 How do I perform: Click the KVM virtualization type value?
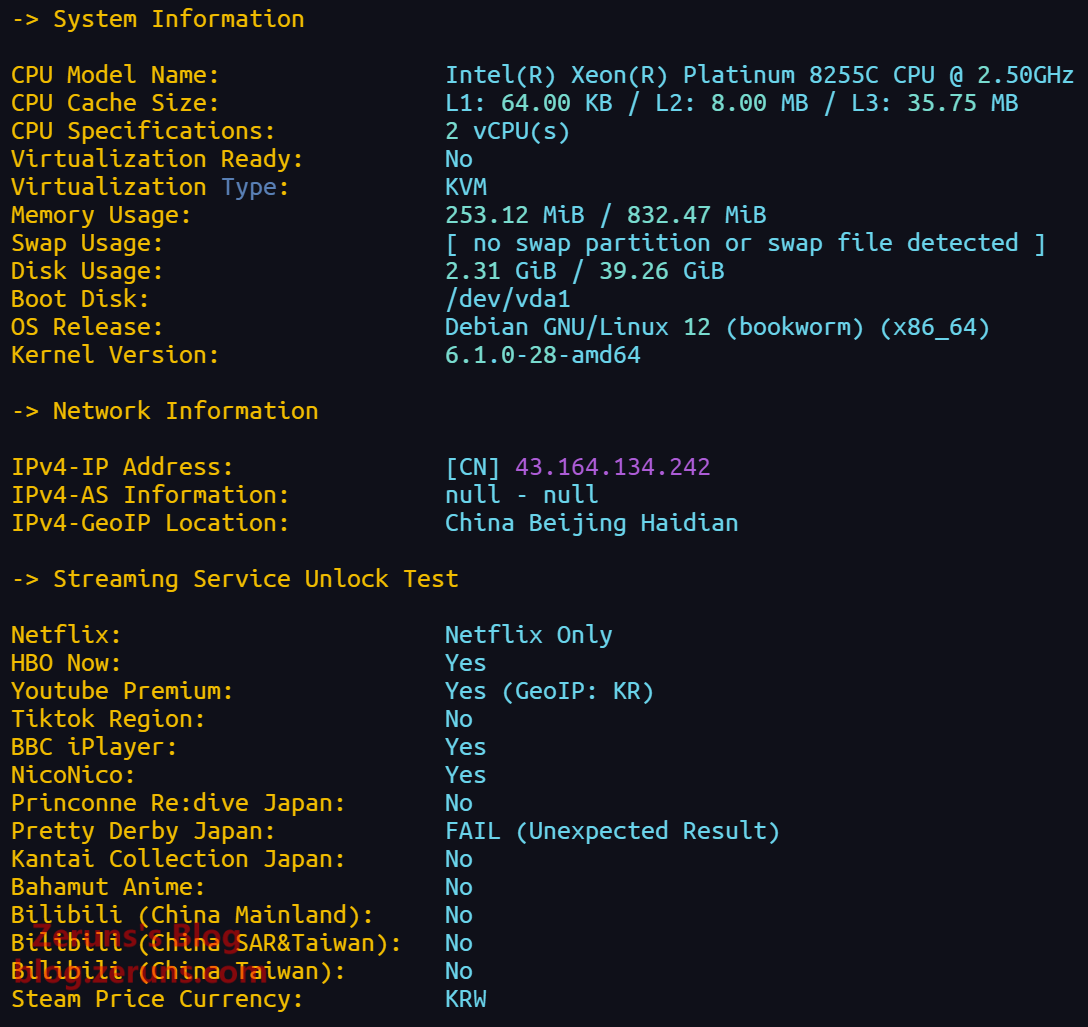click(x=466, y=187)
